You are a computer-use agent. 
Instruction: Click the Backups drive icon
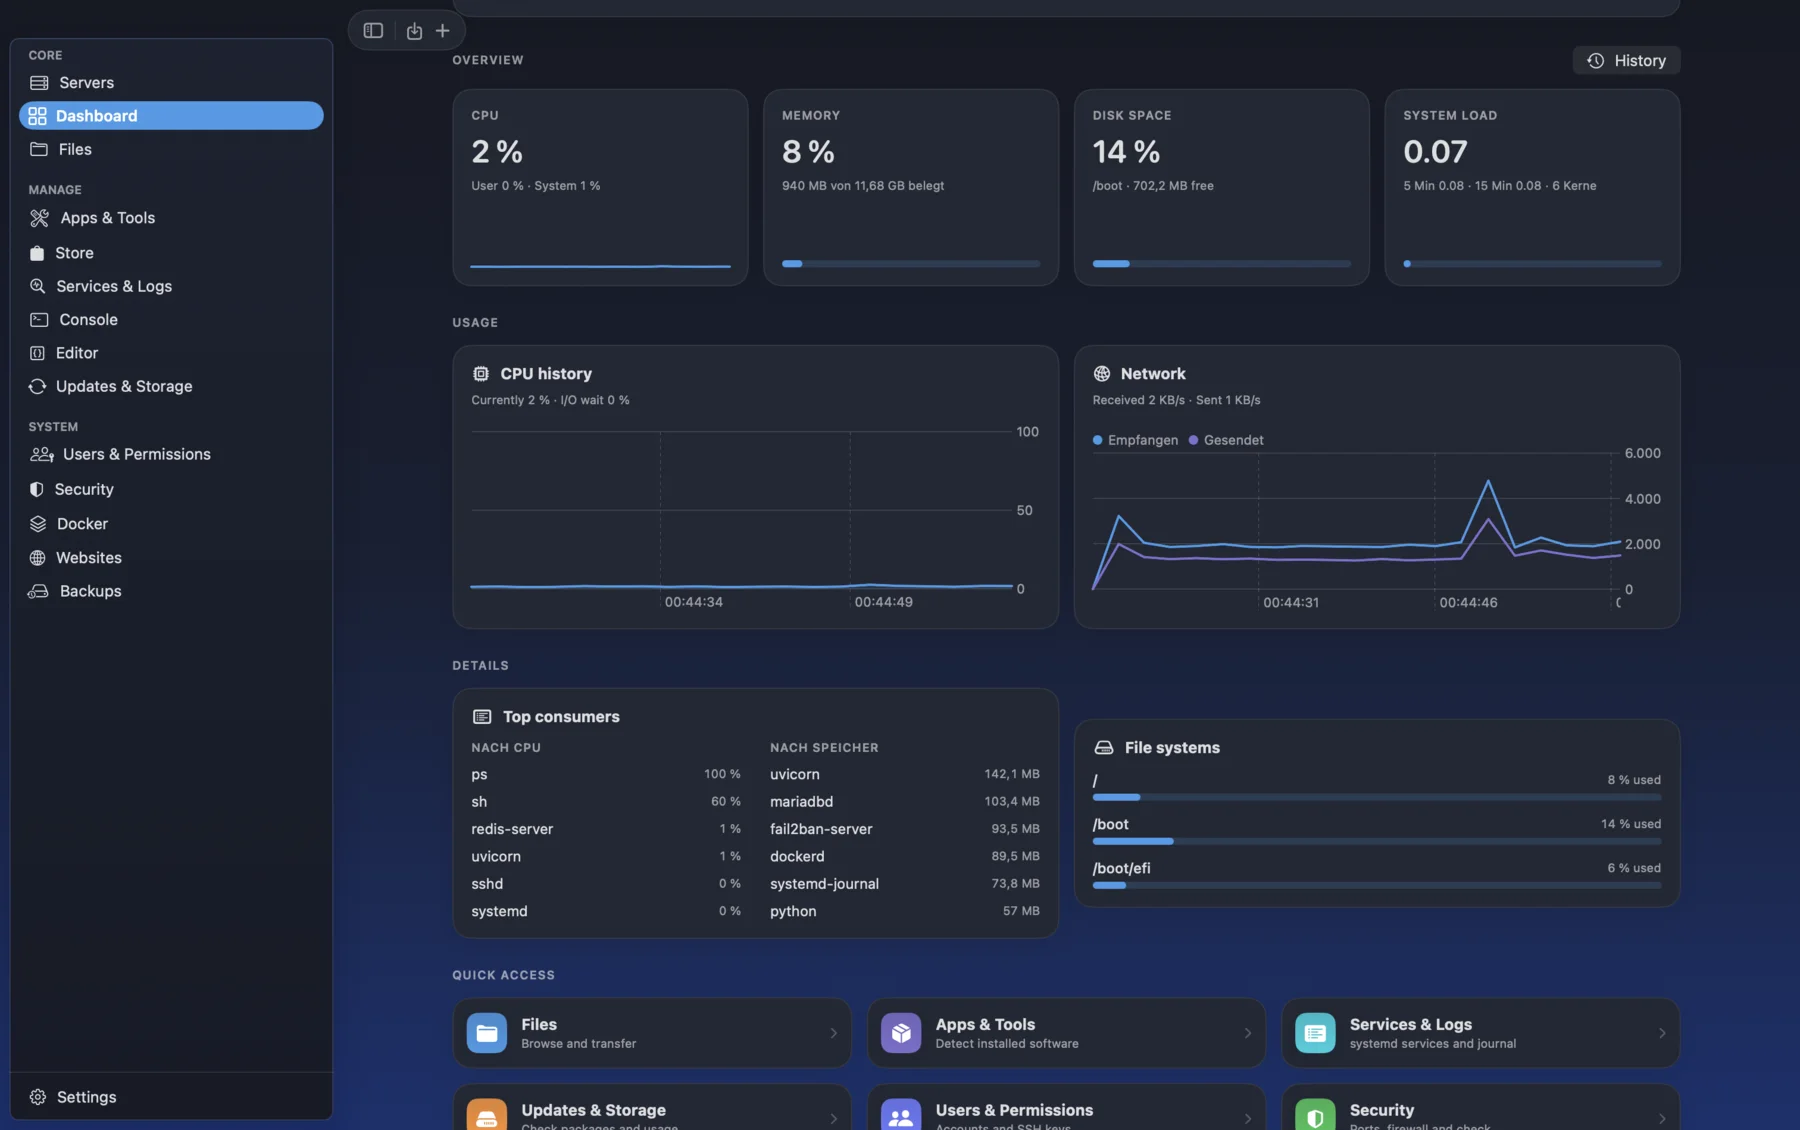(x=38, y=591)
